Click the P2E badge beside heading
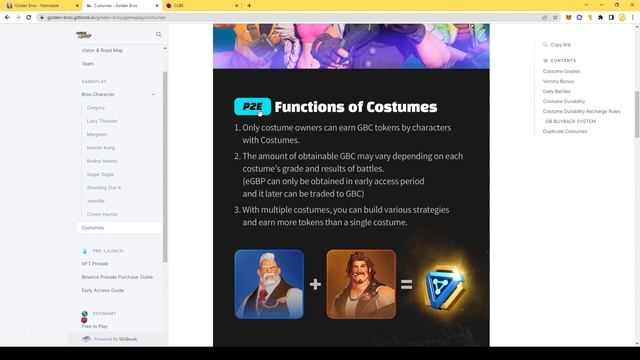This screenshot has height=360, width=640. (x=252, y=107)
